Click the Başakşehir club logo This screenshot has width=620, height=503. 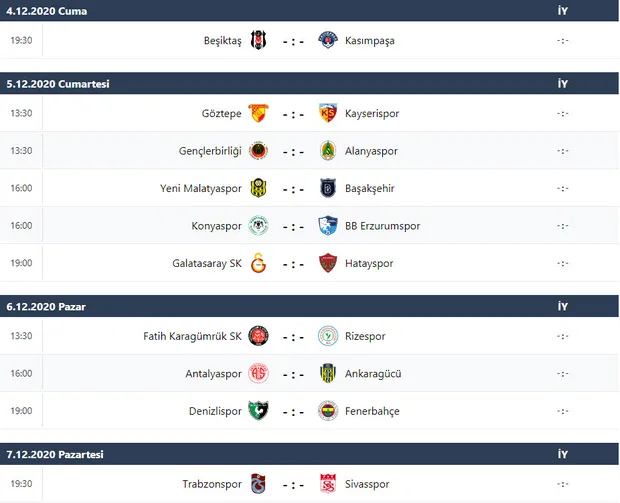327,188
